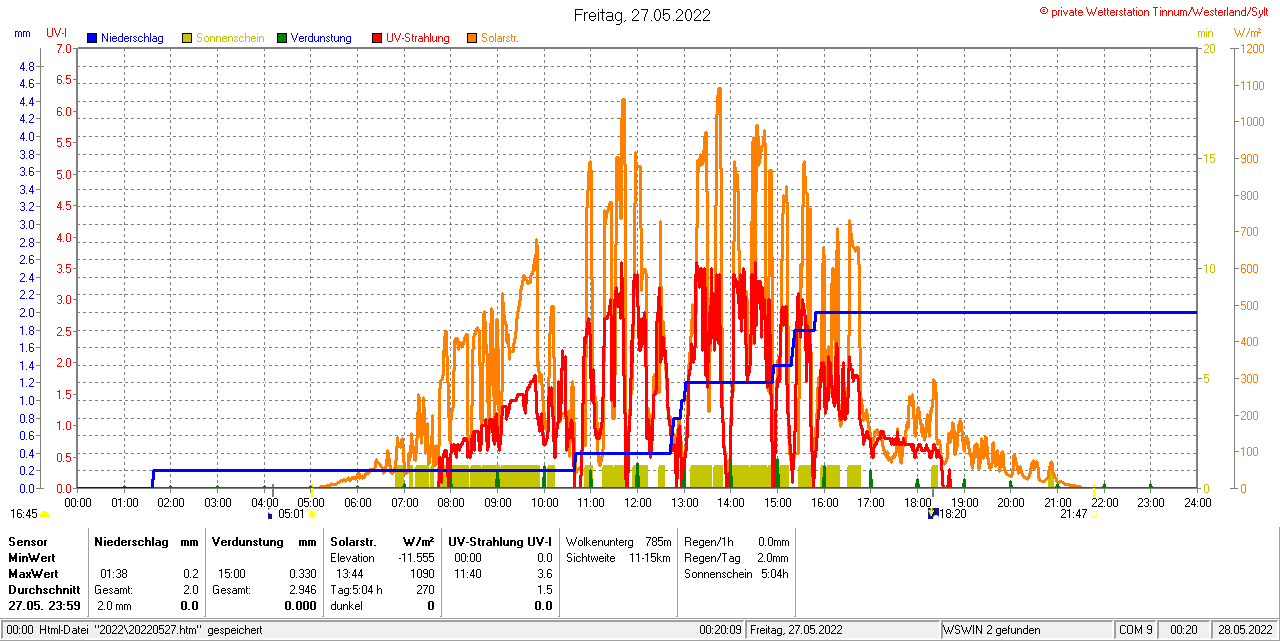Click the Sensor row header in table
This screenshot has height=641, width=1280.
pos(27,541)
